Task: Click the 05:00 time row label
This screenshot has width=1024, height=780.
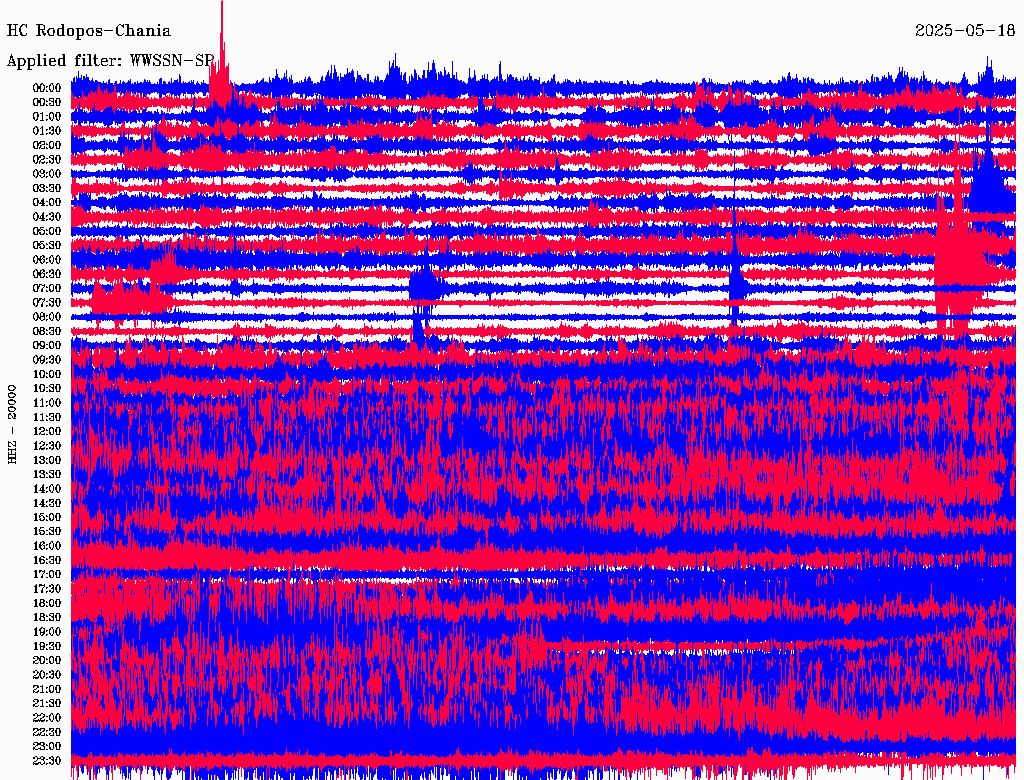Action: [47, 231]
